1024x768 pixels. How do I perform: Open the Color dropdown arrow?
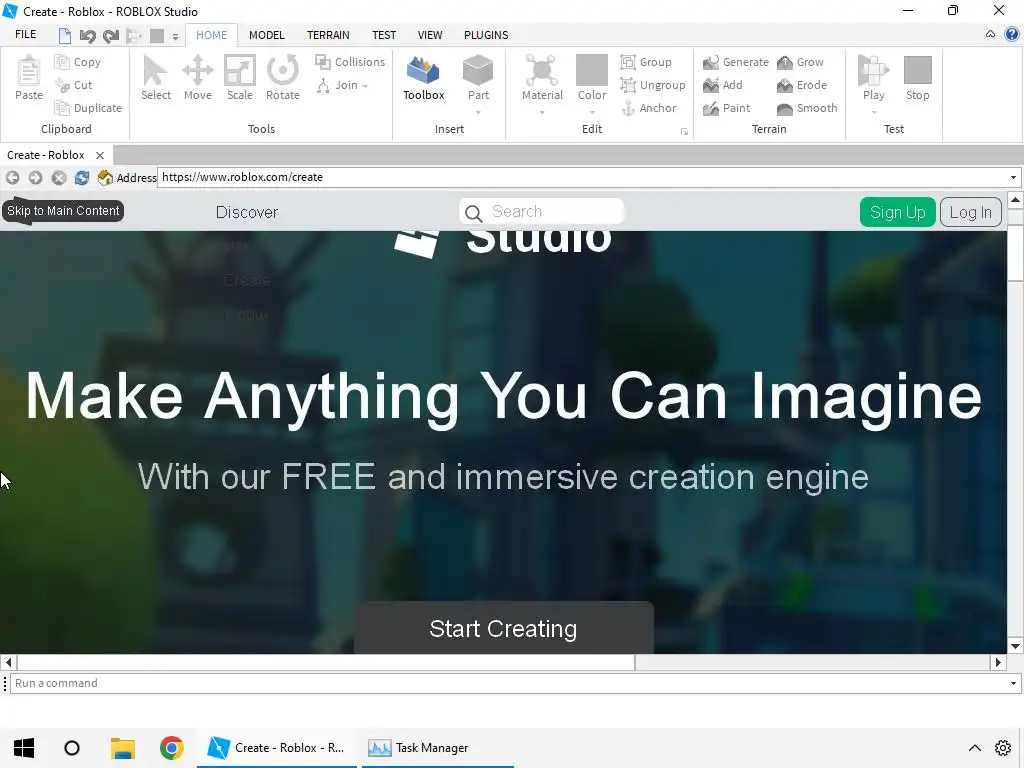[x=592, y=112]
